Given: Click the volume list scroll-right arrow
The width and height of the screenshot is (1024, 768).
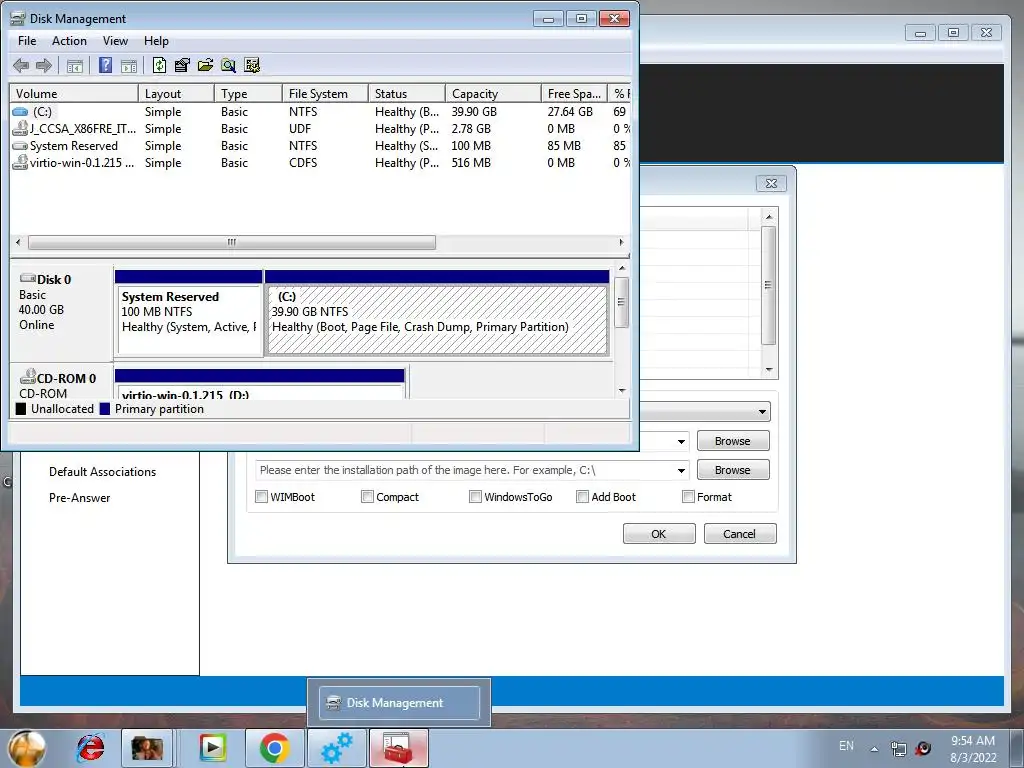Looking at the screenshot, I should (x=621, y=242).
